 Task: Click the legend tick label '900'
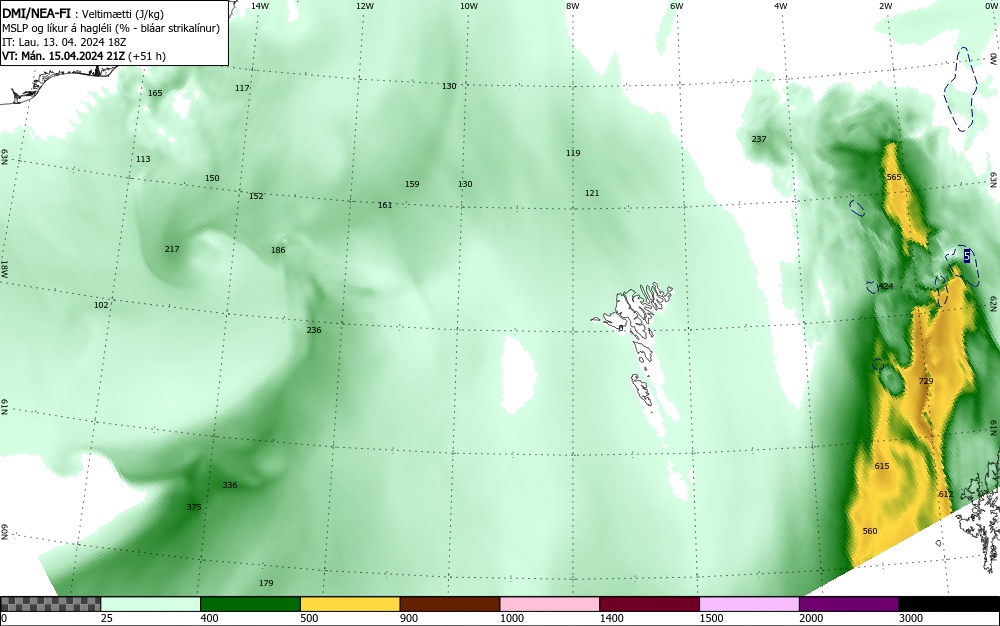pyautogui.click(x=409, y=618)
